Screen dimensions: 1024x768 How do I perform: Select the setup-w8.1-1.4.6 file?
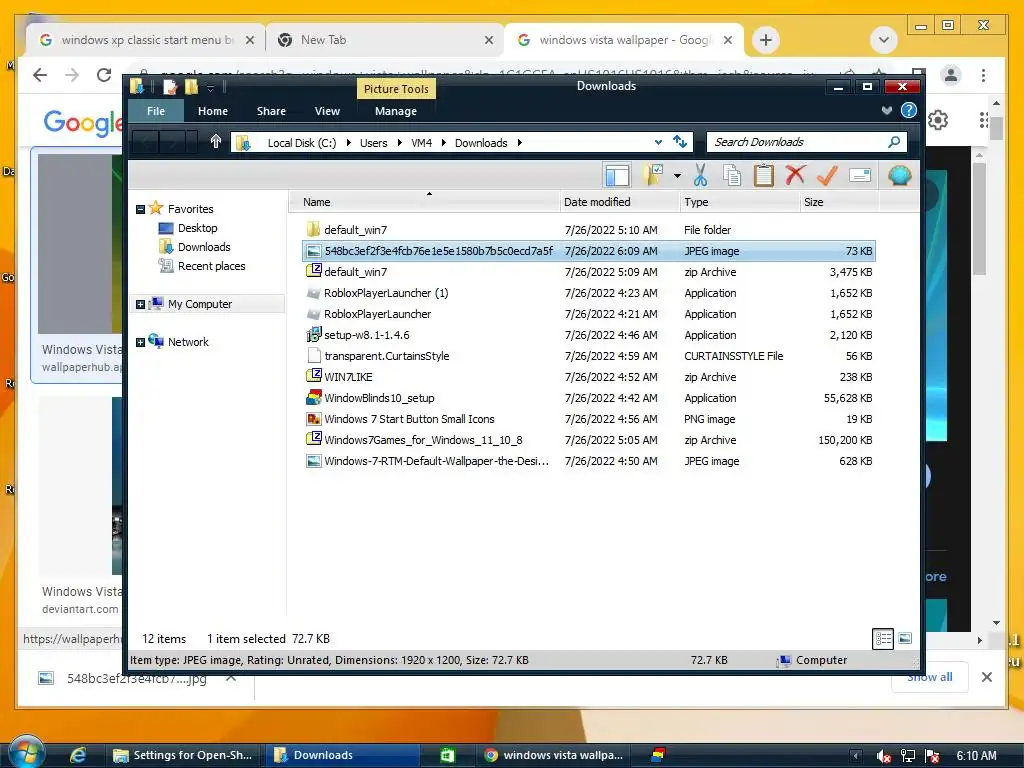(x=588, y=335)
